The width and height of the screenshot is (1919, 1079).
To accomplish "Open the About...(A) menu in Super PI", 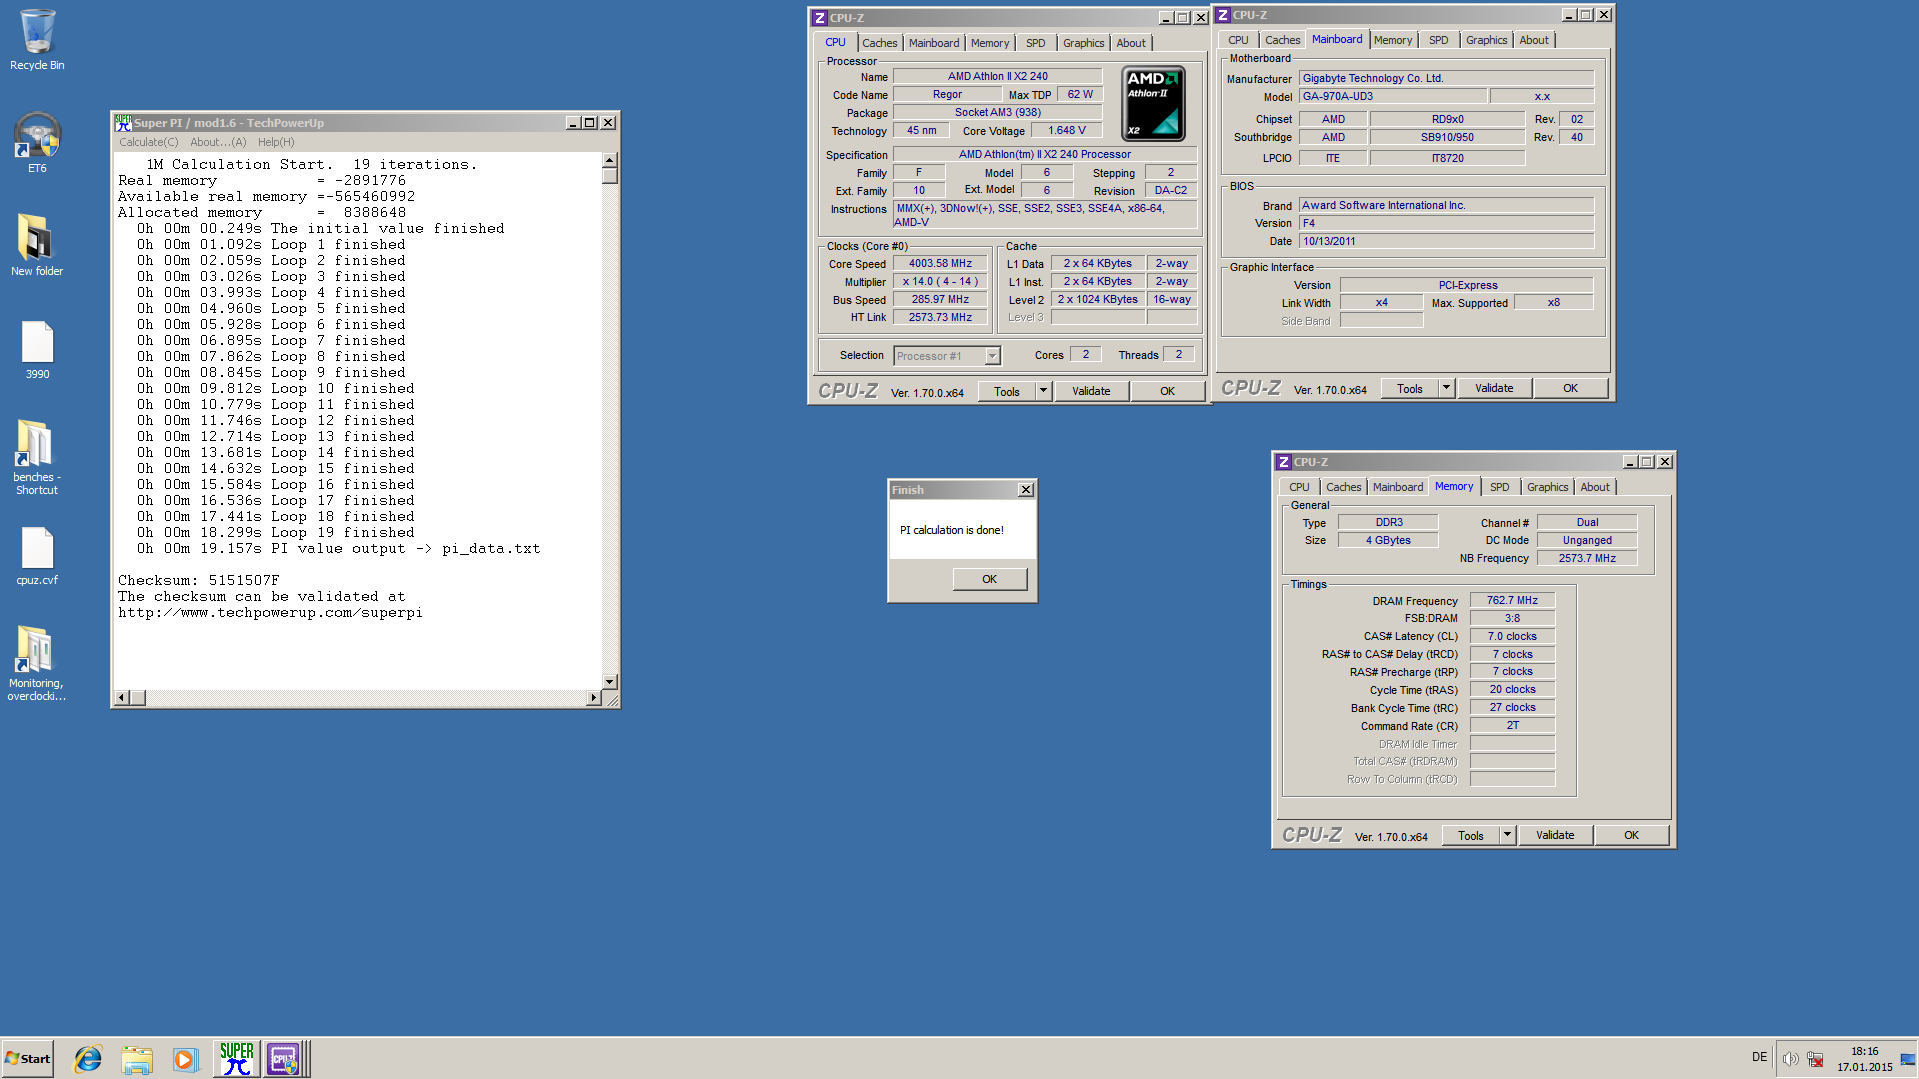I will (218, 142).
